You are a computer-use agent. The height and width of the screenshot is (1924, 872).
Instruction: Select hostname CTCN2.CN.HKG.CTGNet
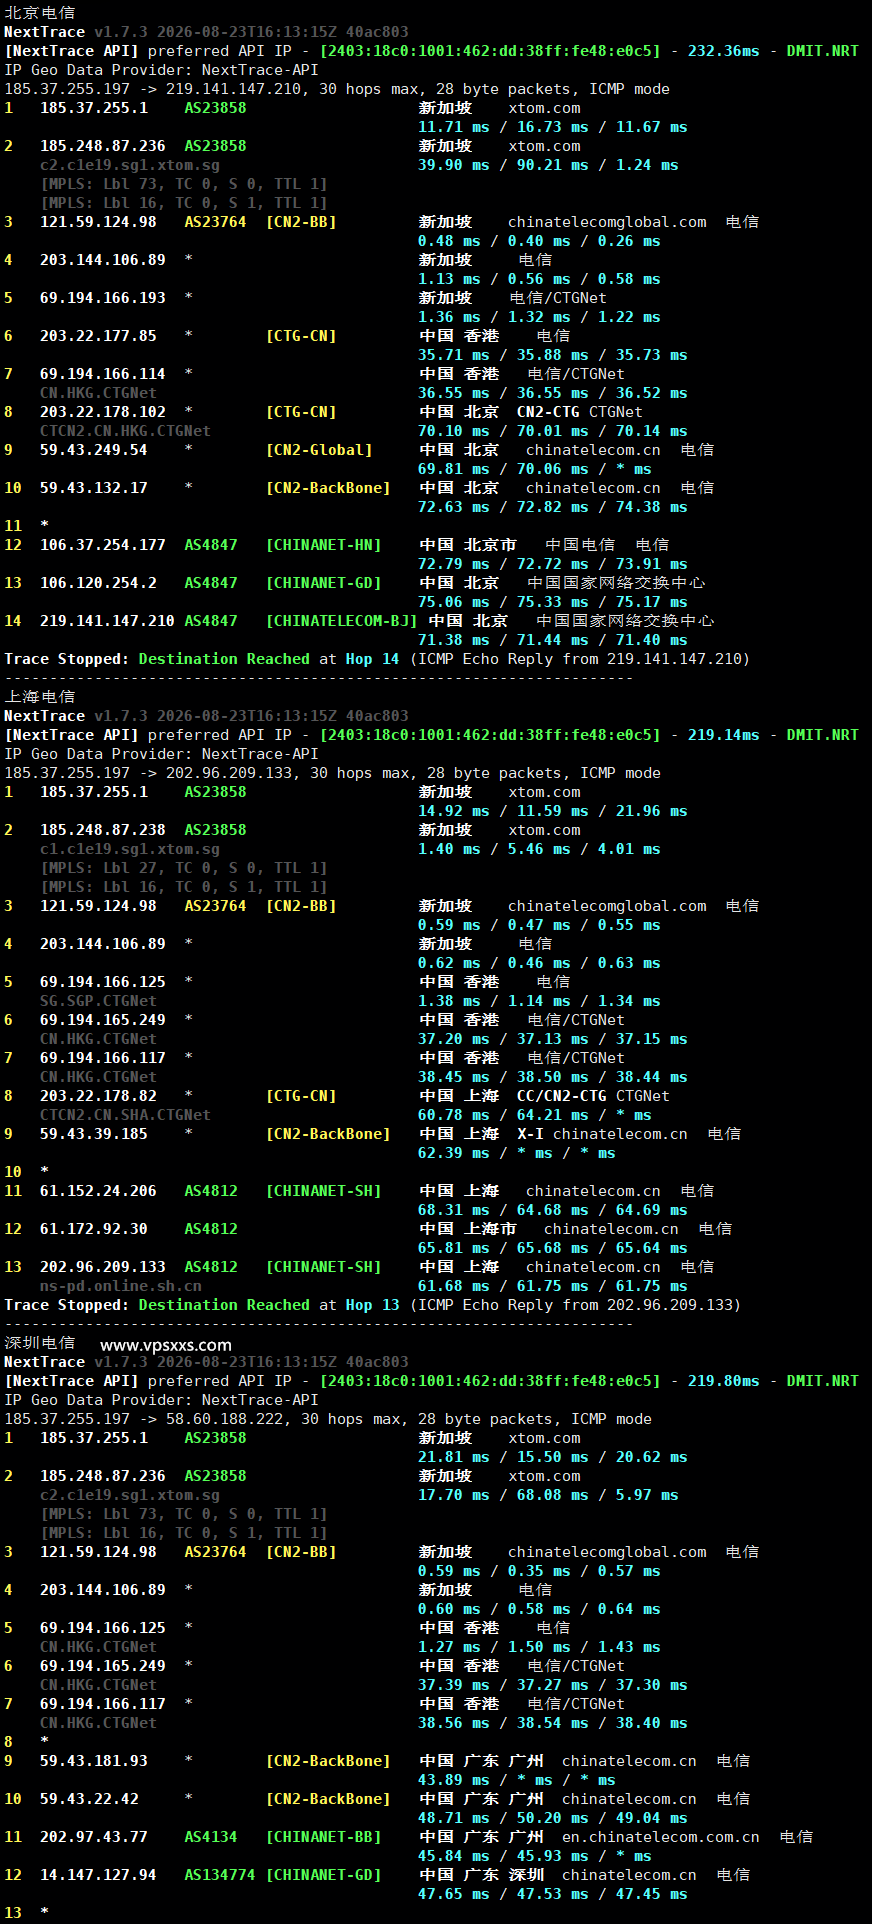125,431
